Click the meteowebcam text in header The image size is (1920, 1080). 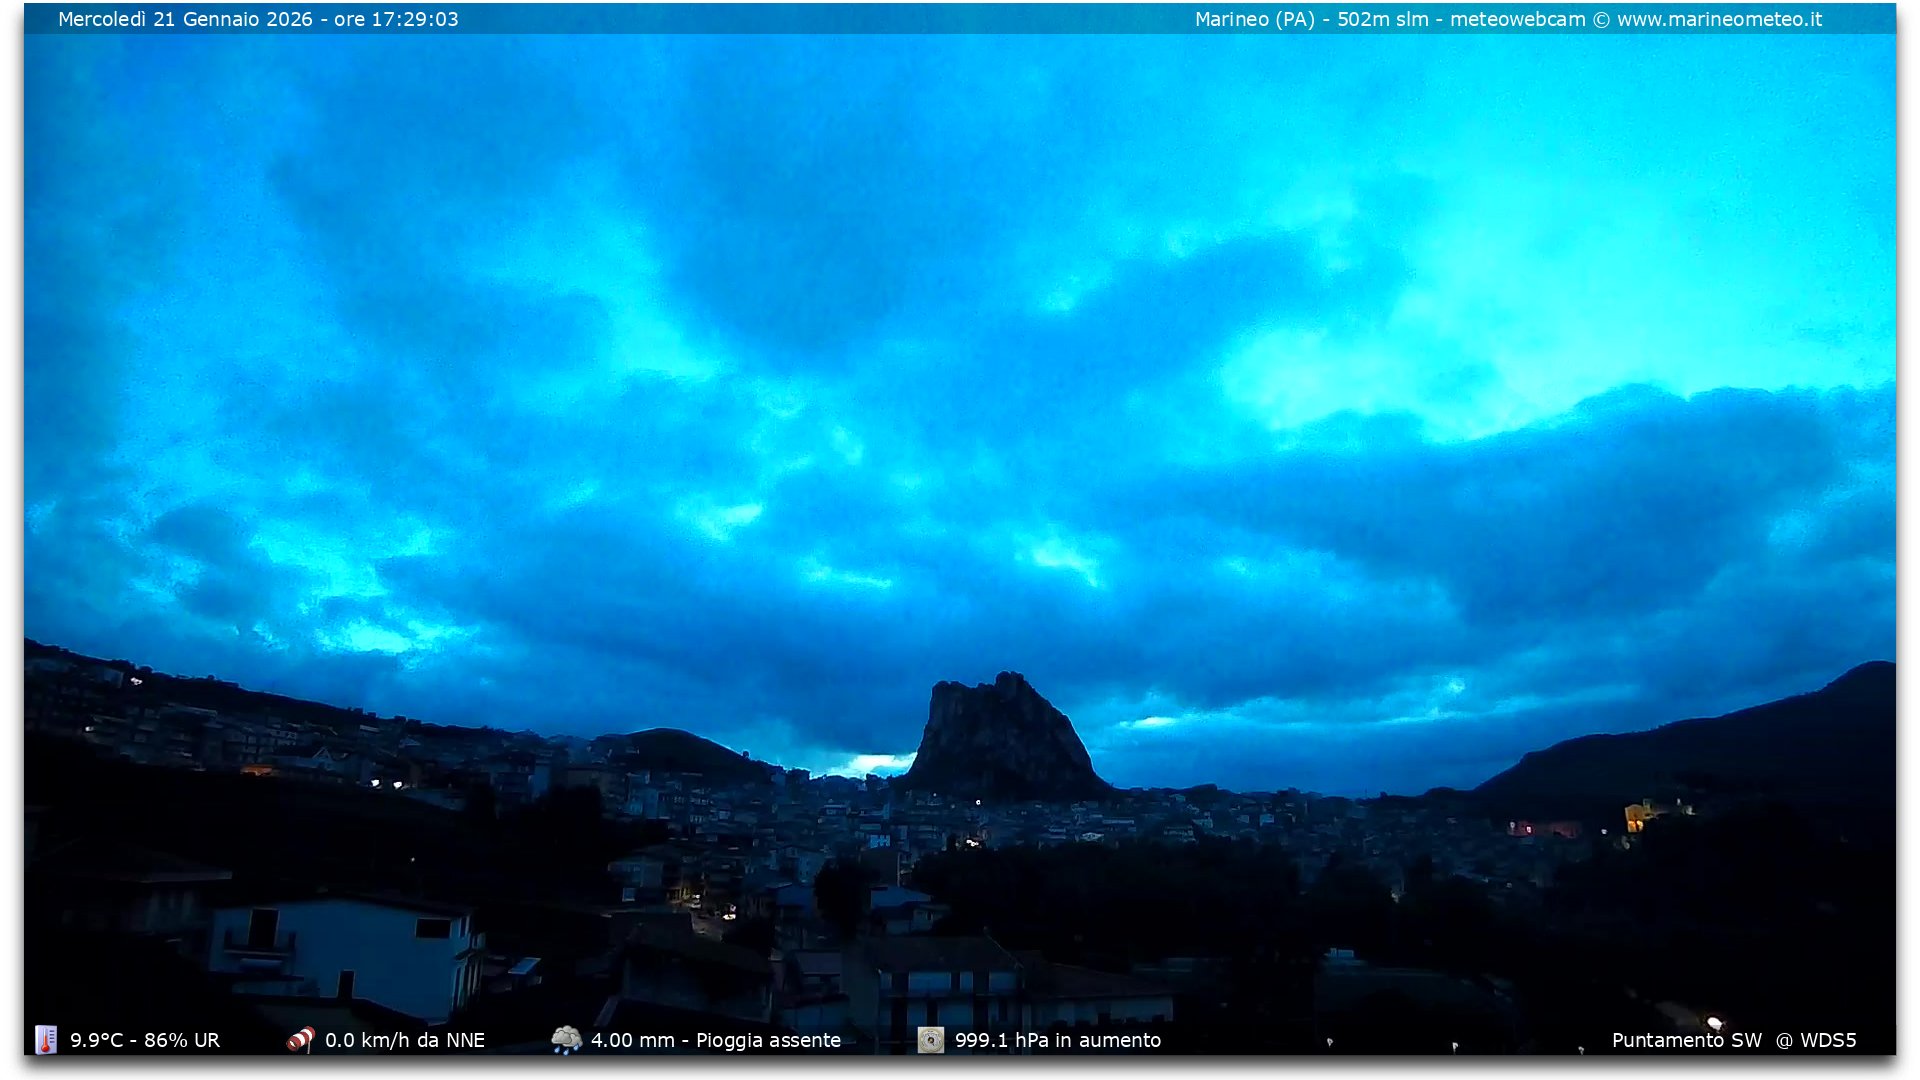click(x=1517, y=20)
